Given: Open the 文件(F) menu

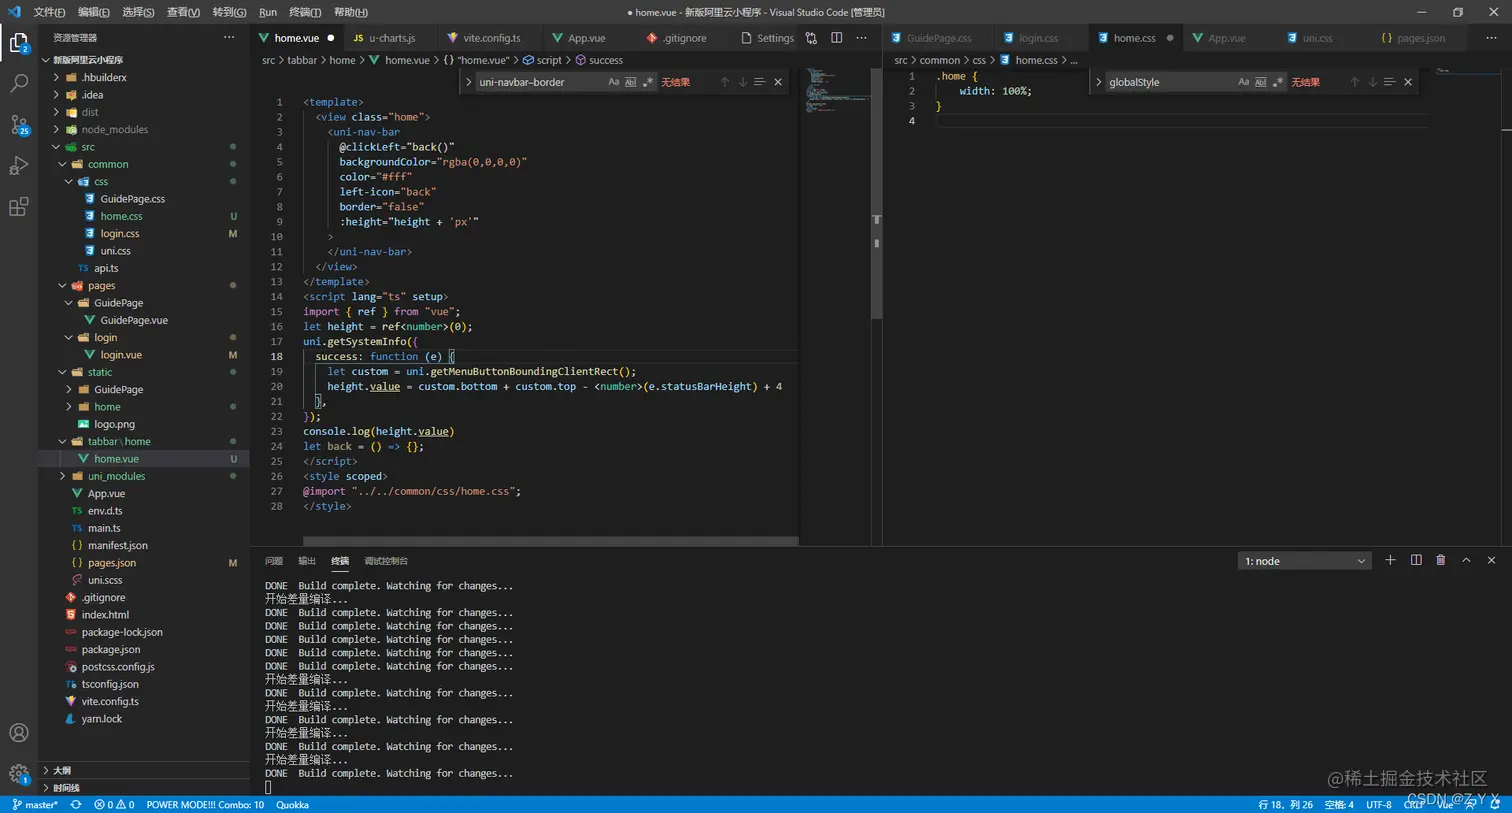Looking at the screenshot, I should point(49,12).
